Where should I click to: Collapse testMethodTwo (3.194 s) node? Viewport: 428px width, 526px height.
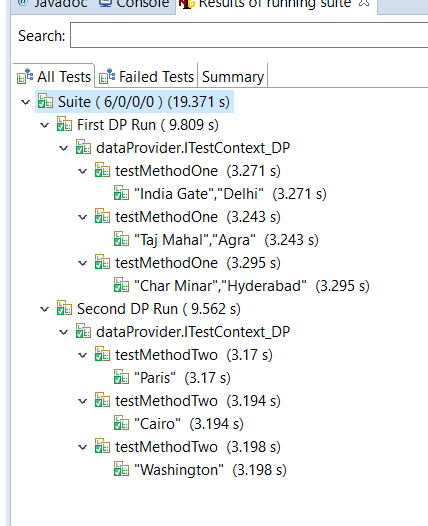(x=83, y=401)
